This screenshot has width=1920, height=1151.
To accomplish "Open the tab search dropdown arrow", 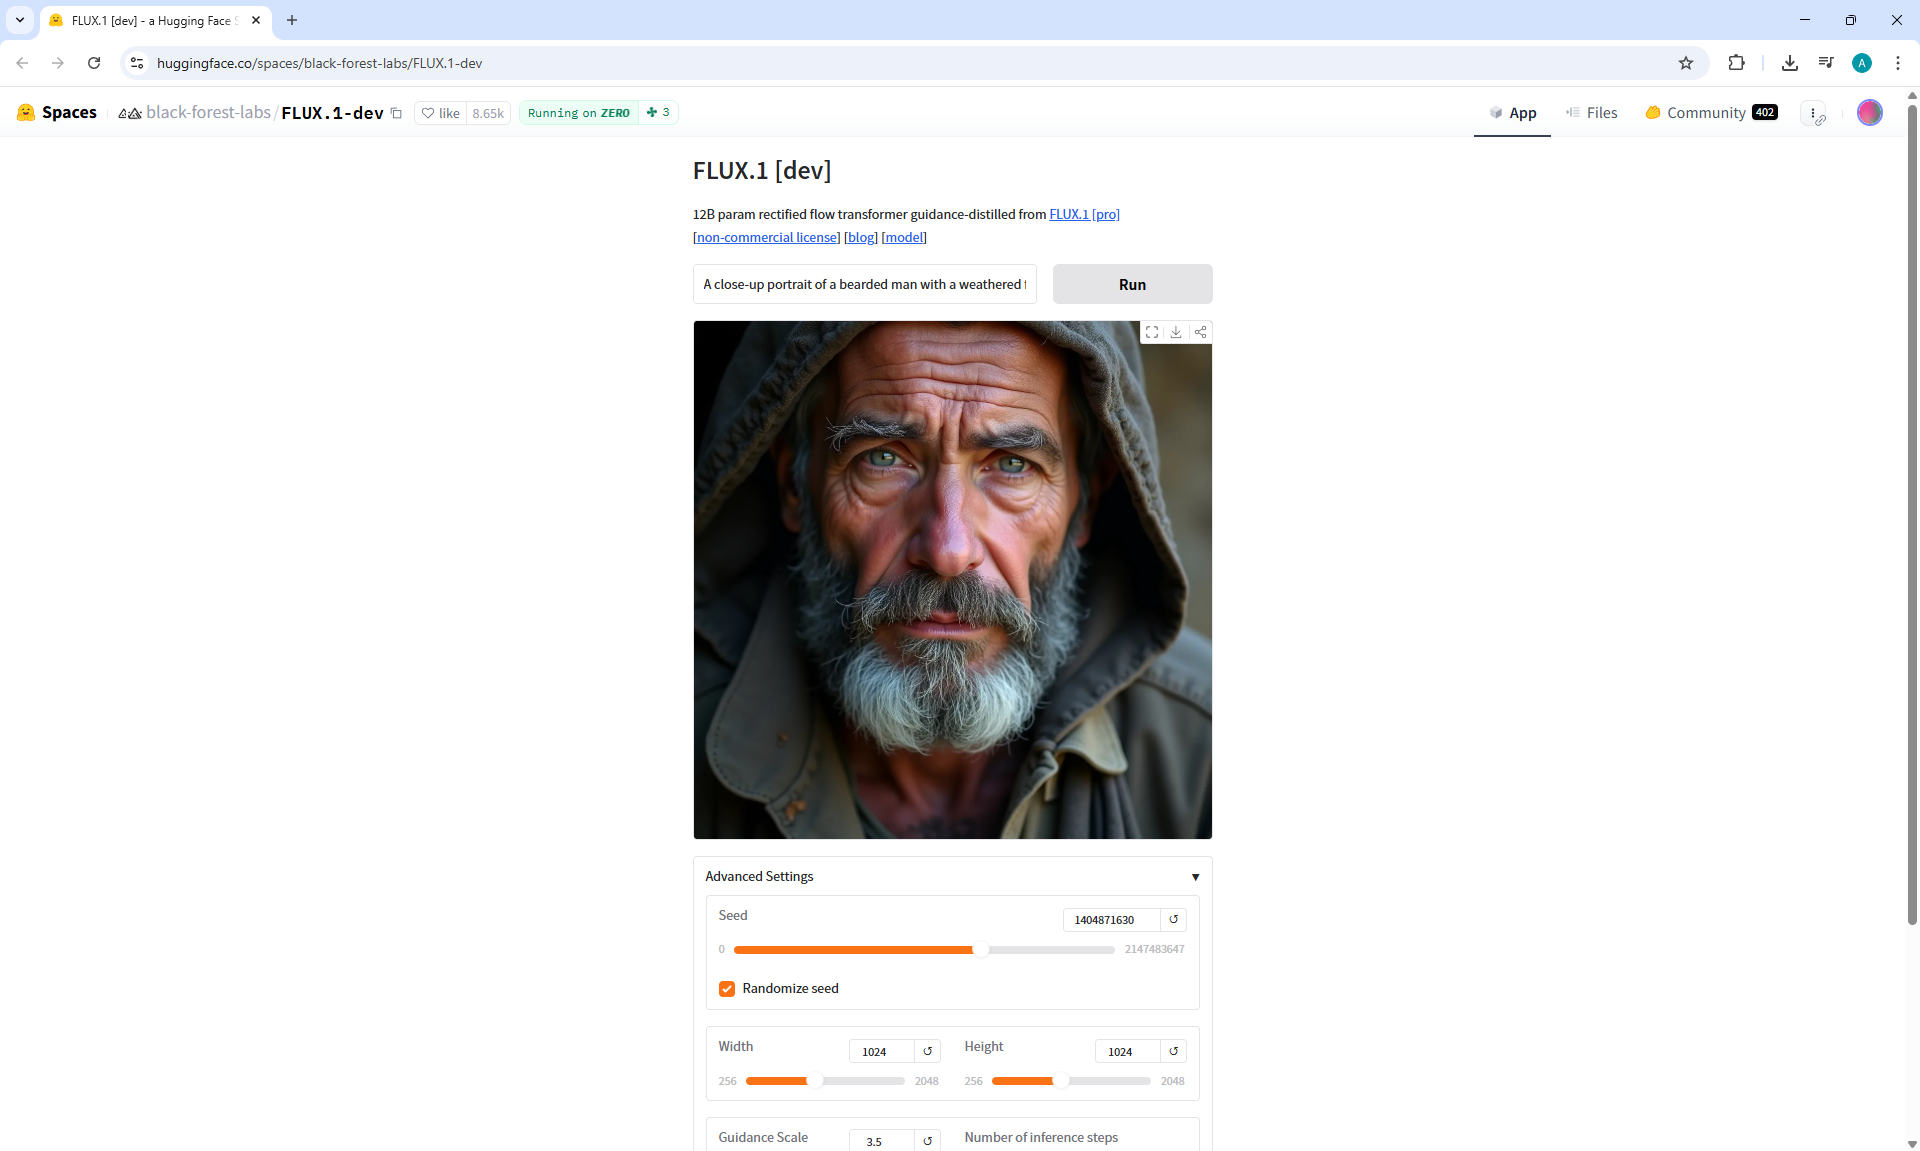I will pyautogui.click(x=19, y=20).
